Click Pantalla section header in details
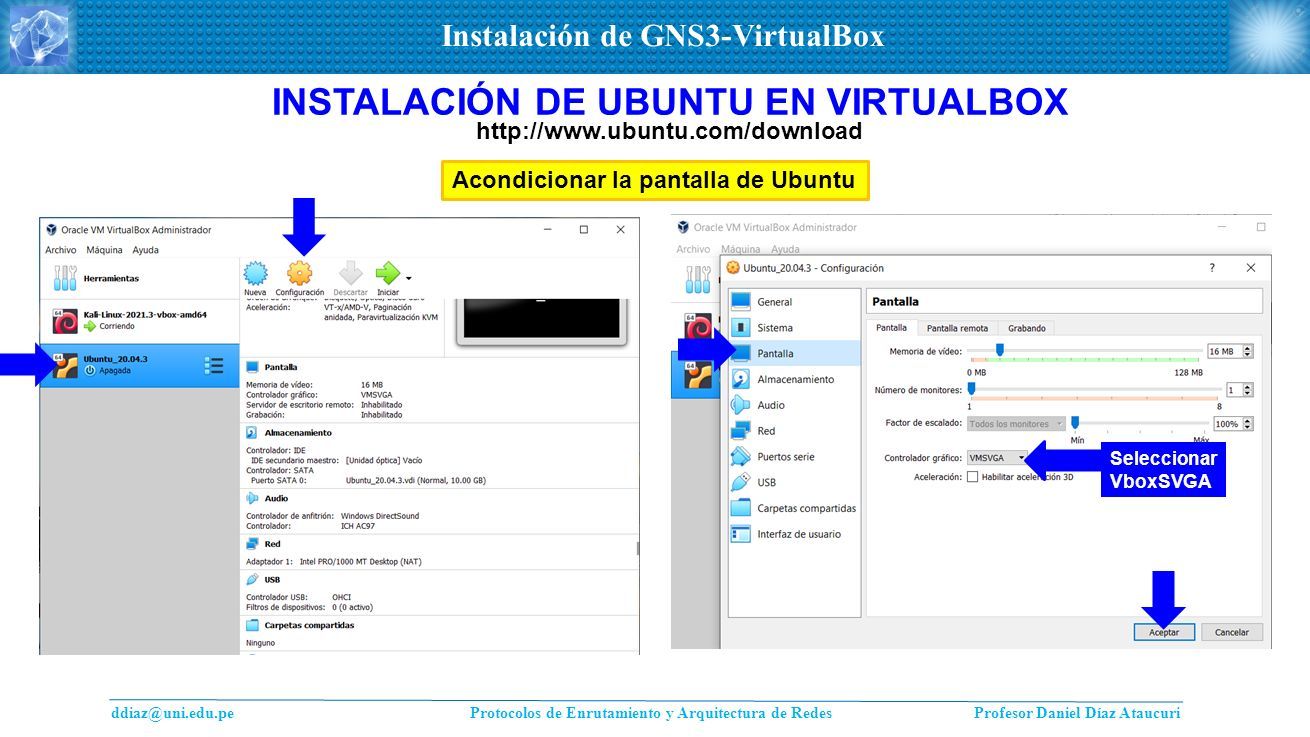The image size is (1310, 737). (x=280, y=367)
